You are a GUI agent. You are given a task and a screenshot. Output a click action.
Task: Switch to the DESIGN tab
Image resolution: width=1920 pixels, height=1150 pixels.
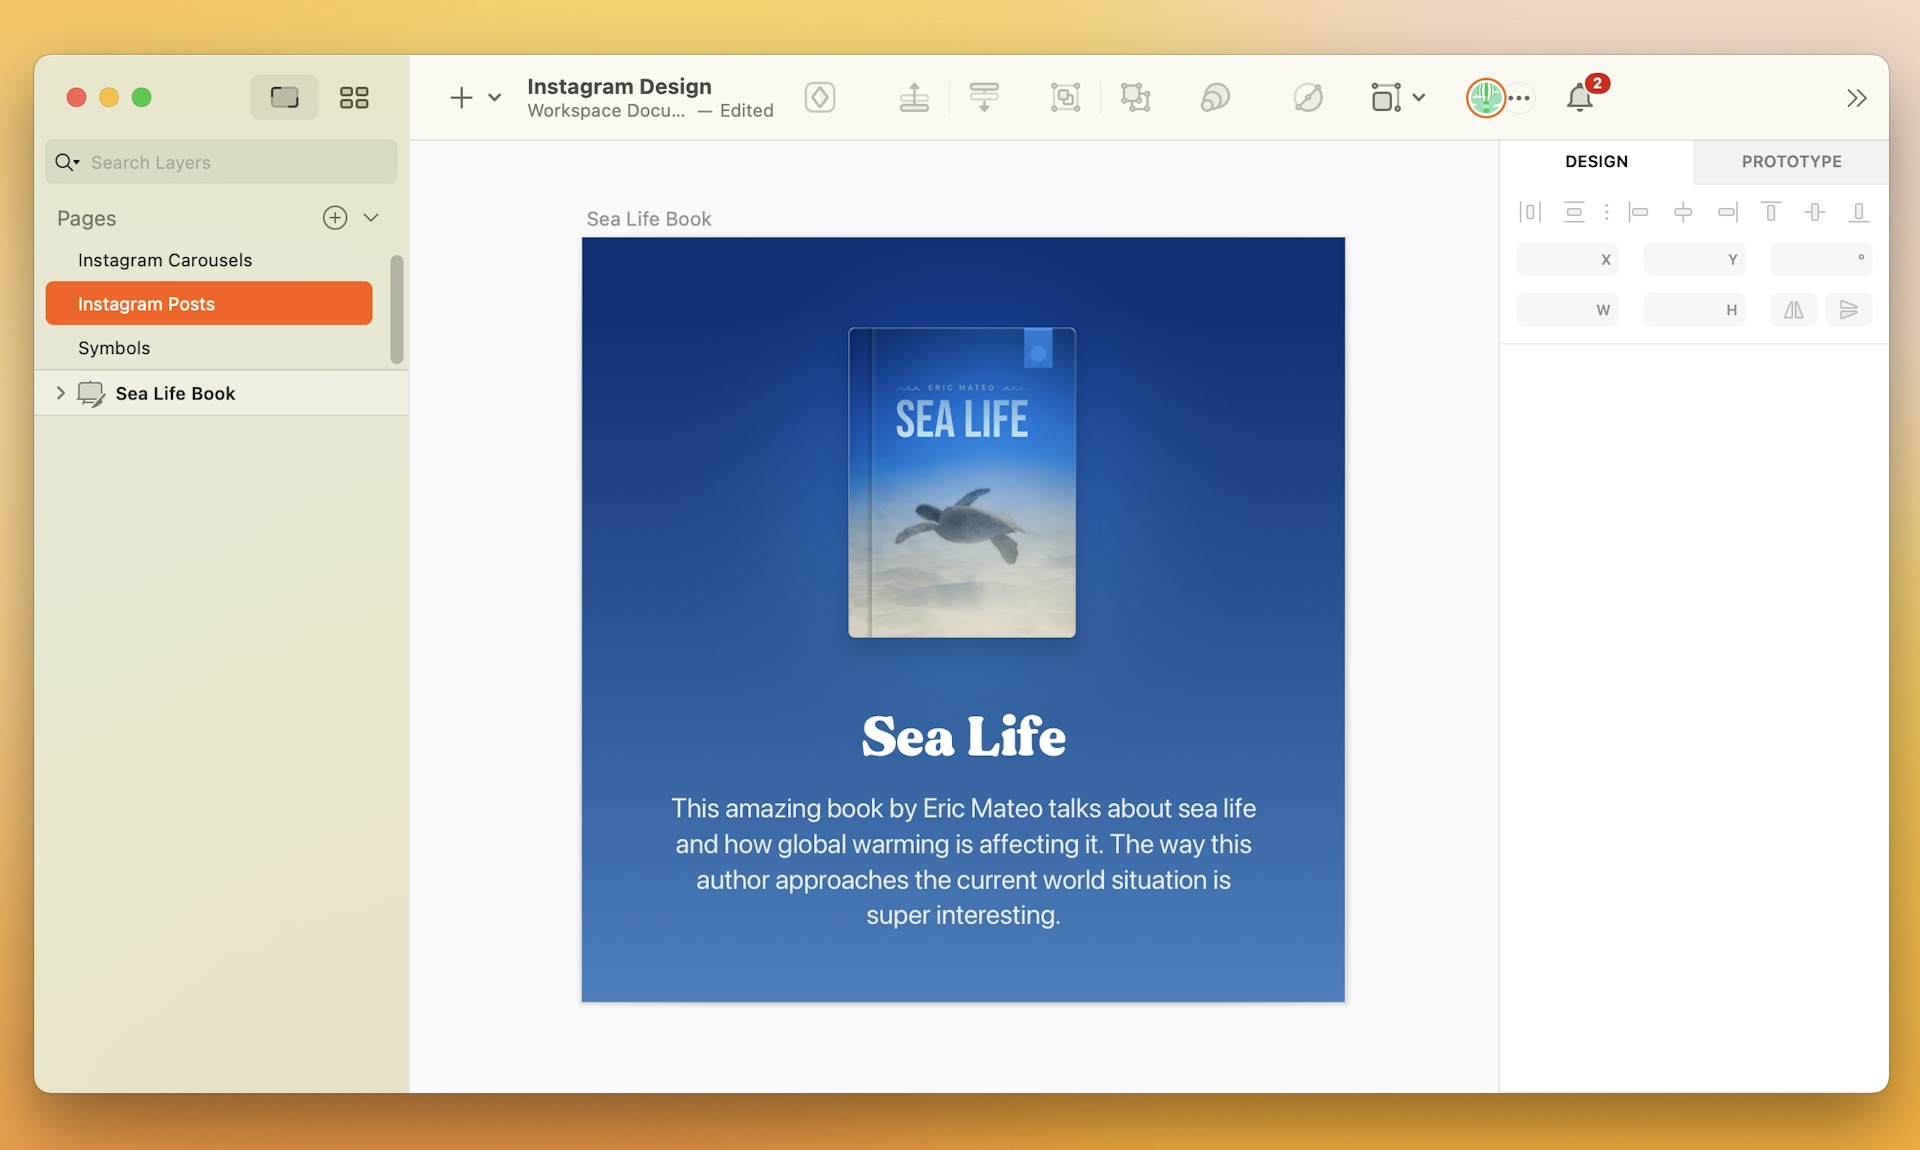pos(1596,162)
